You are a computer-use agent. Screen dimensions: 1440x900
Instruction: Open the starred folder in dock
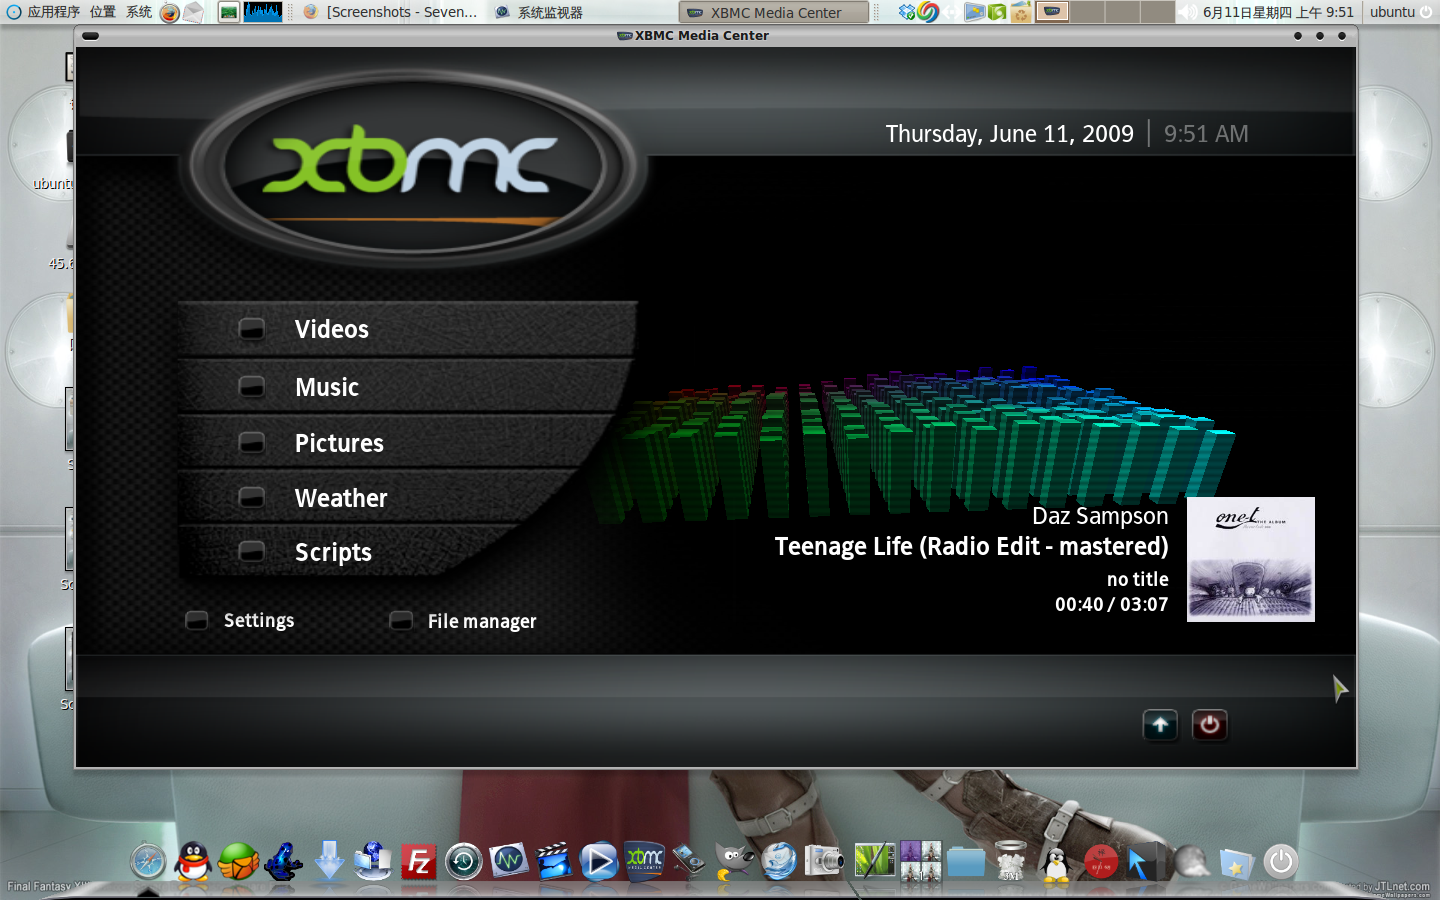(x=1236, y=863)
